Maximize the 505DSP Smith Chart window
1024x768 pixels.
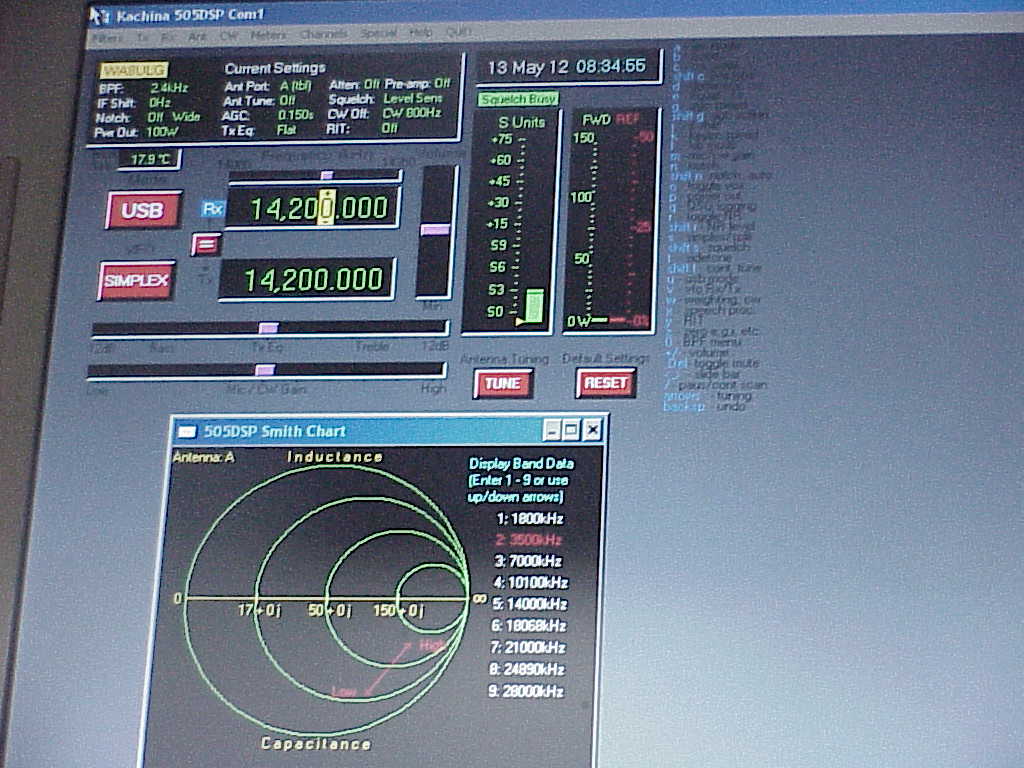coord(571,430)
